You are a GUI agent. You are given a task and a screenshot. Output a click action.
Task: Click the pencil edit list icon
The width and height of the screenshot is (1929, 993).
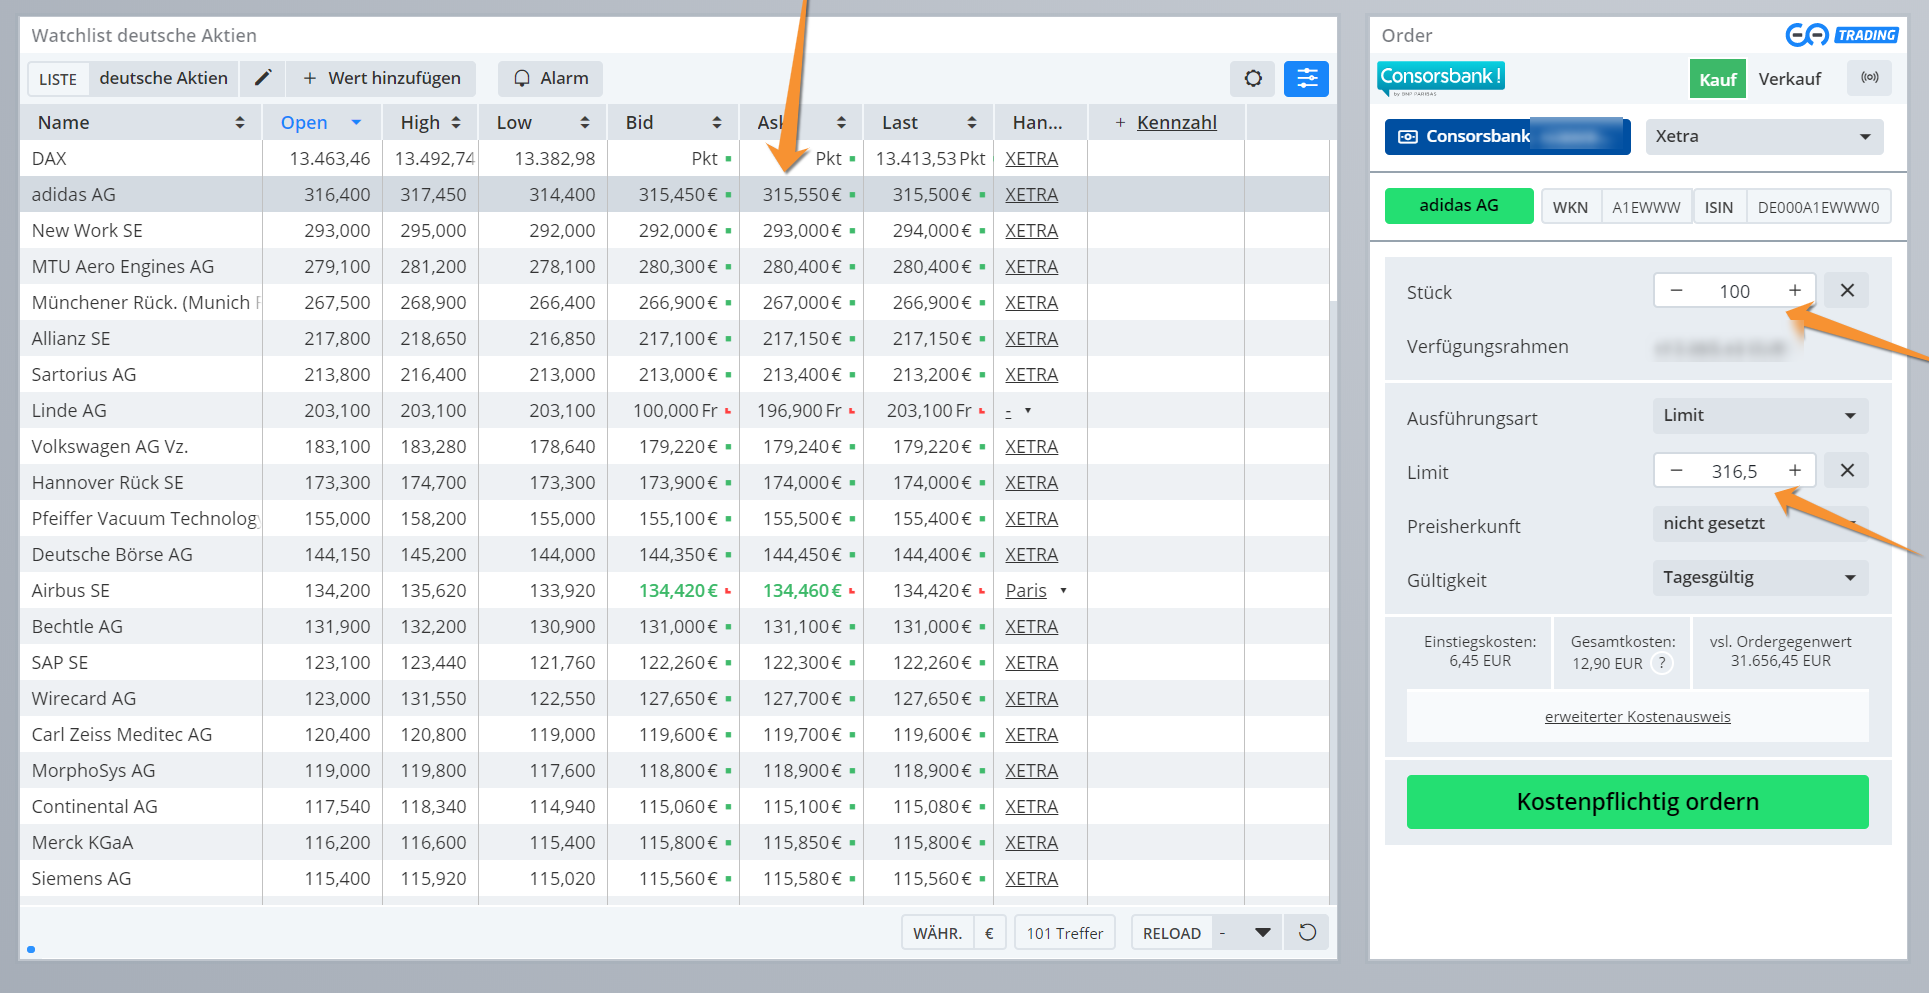pos(263,78)
